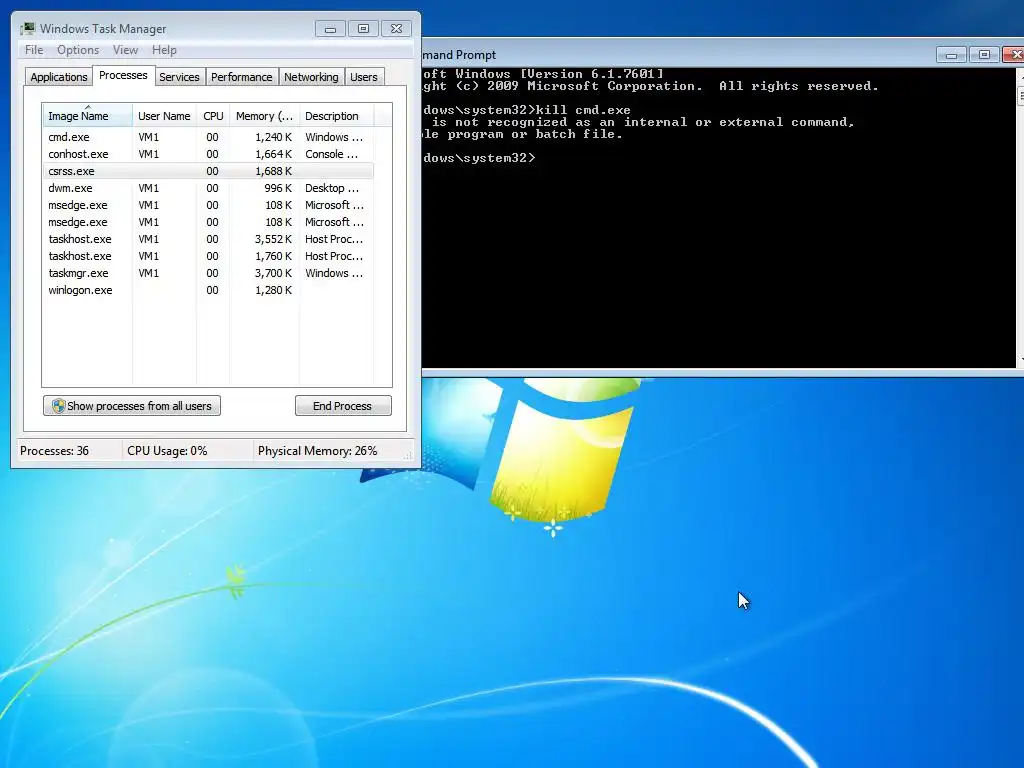Screen dimensions: 1024x768
Task: Click the Command Prompt vertical scrollbar
Action: coord(1020,217)
